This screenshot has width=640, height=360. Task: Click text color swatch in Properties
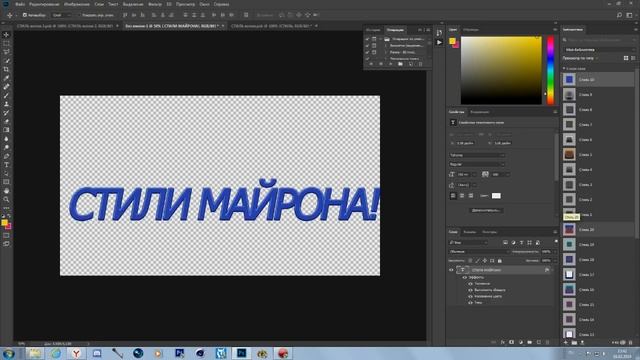click(496, 196)
